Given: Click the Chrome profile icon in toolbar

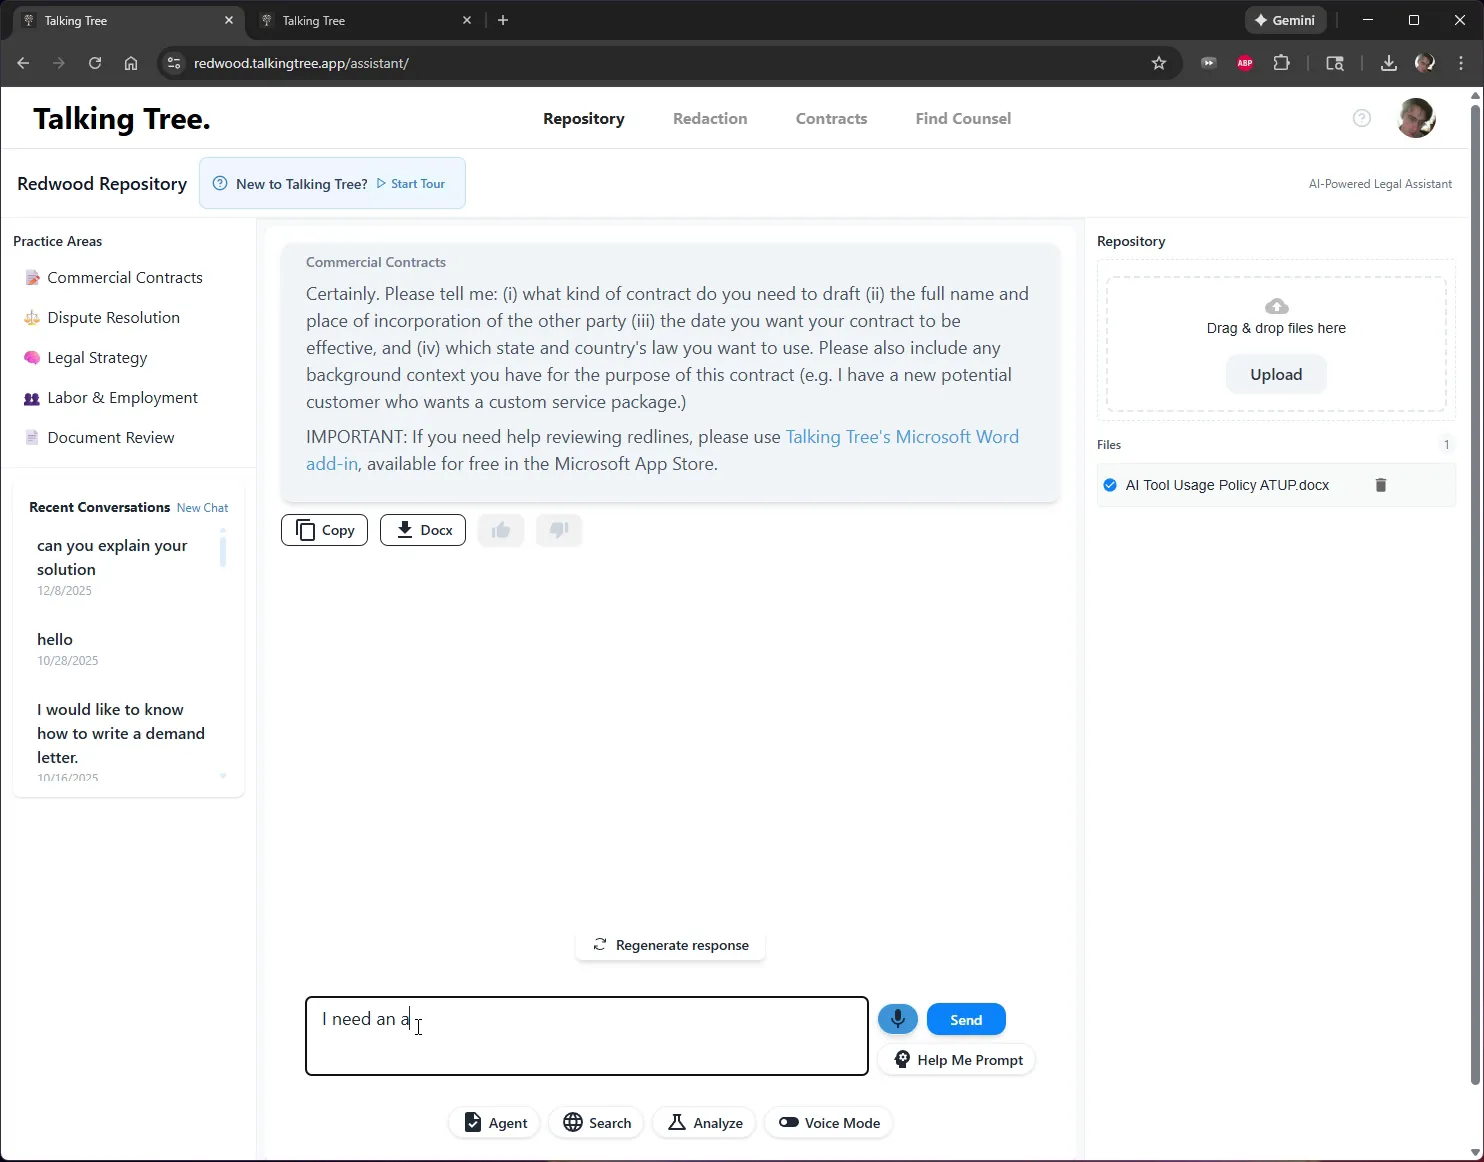Looking at the screenshot, I should click(1425, 63).
